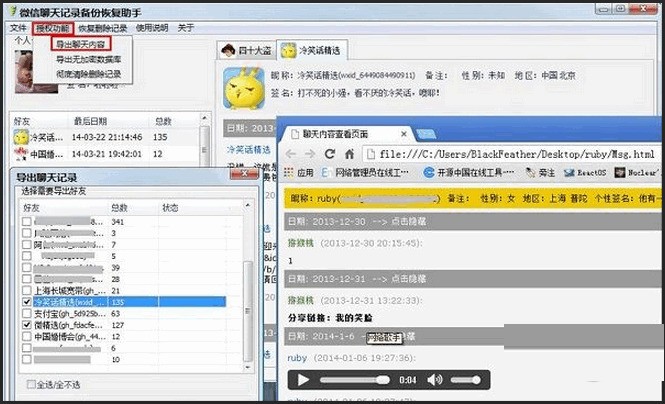Check the 上海长城宽带 checkbox

click(26, 291)
